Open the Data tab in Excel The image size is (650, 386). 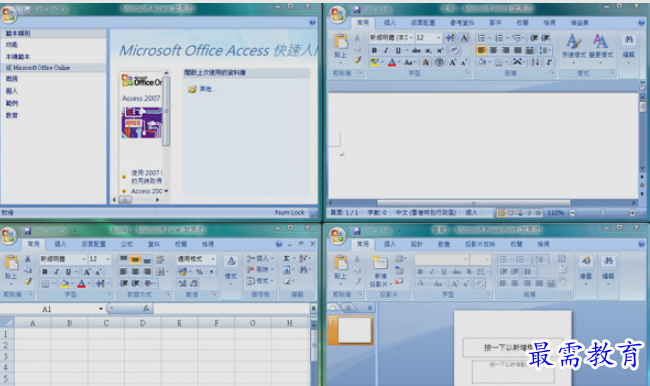(x=153, y=244)
